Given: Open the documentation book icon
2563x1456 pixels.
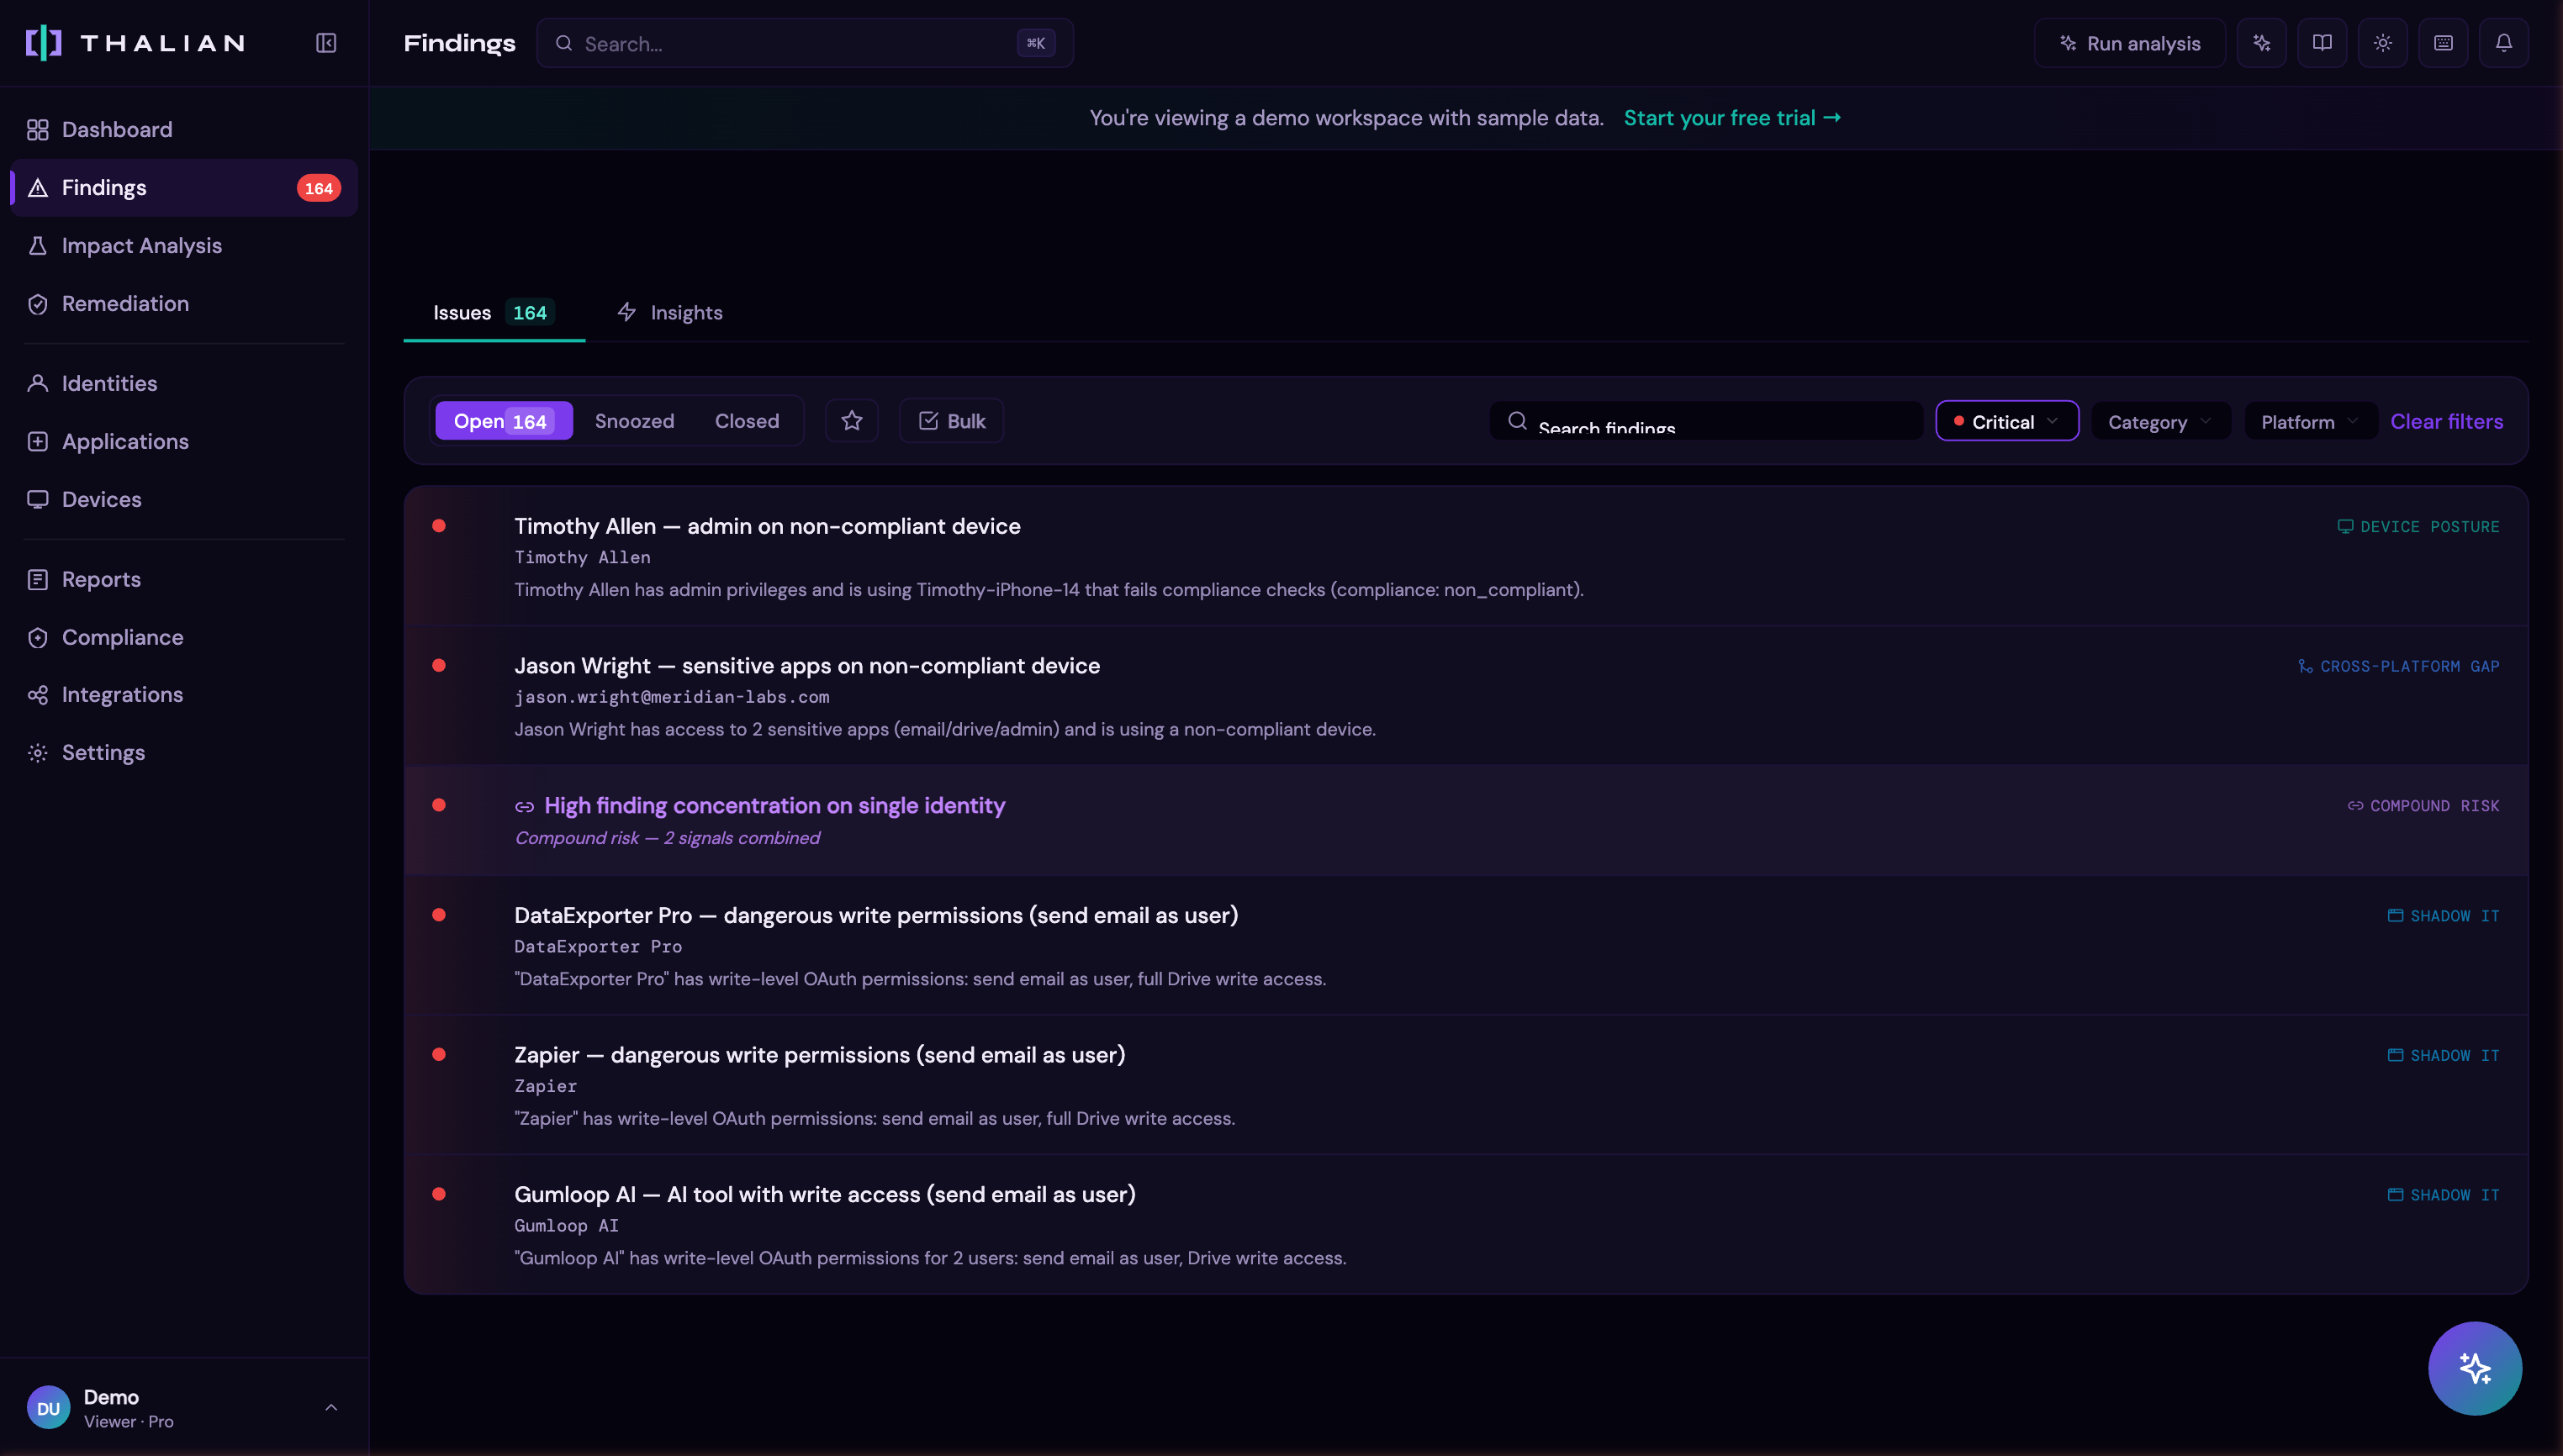Looking at the screenshot, I should tap(2322, 43).
